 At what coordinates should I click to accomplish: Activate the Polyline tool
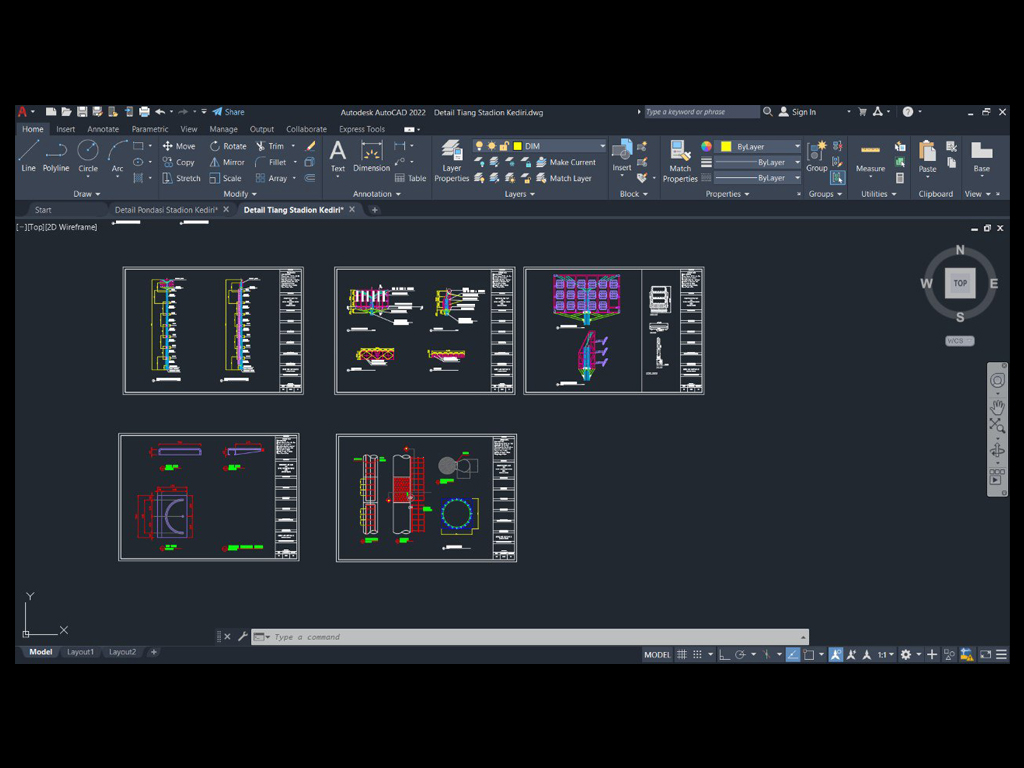tap(56, 155)
